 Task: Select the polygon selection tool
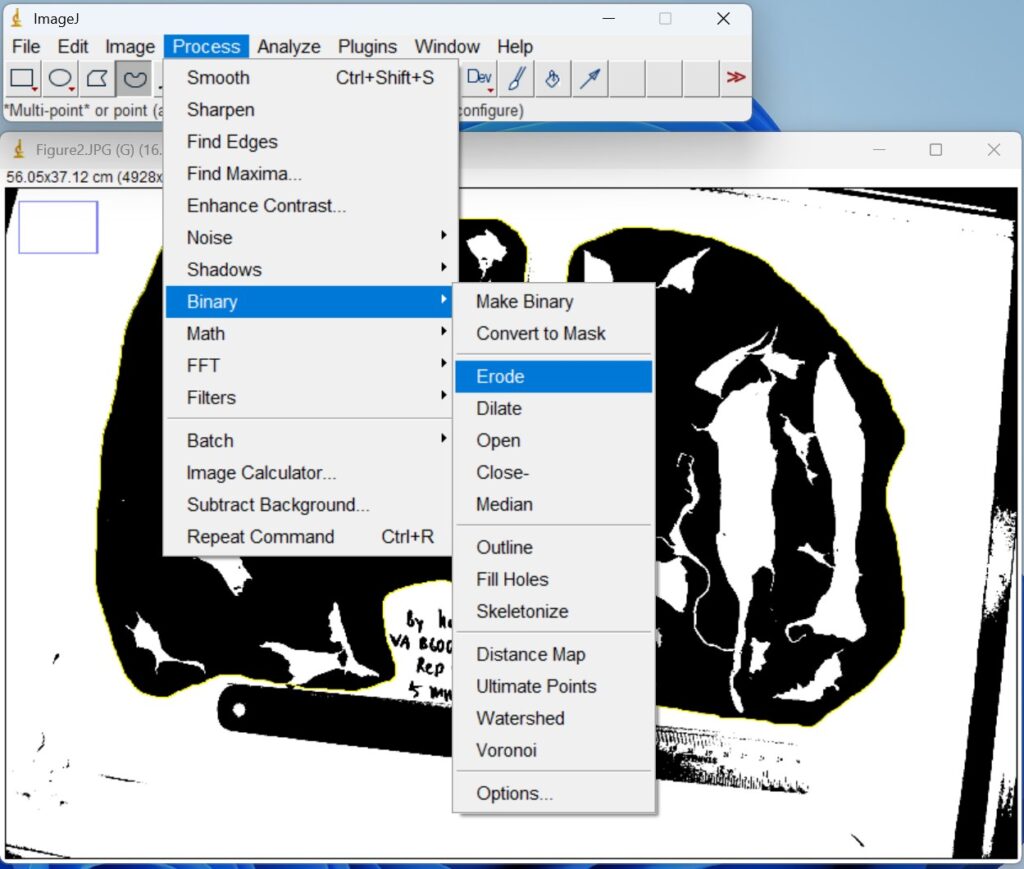pyautogui.click(x=96, y=78)
